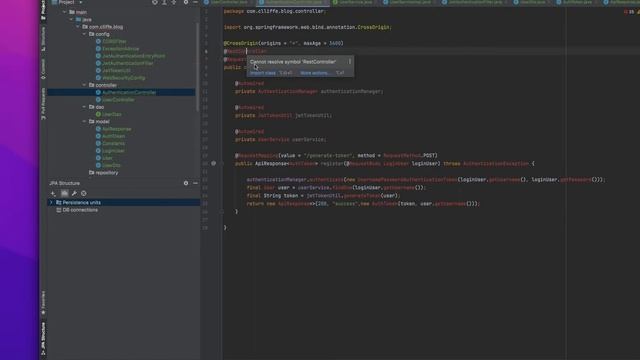Click the Project tree vertical scrollbar
Viewport: 640px width, 360px height.
[x=198, y=67]
